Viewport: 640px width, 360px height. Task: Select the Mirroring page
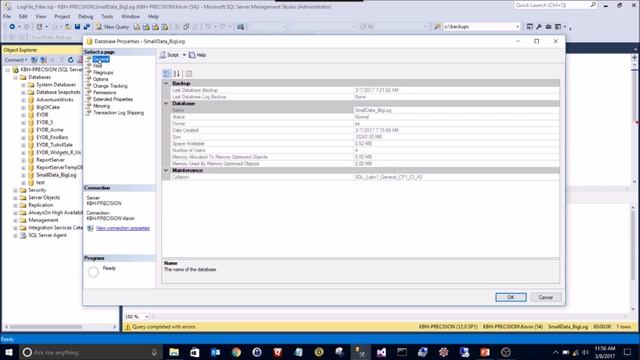coord(101,106)
